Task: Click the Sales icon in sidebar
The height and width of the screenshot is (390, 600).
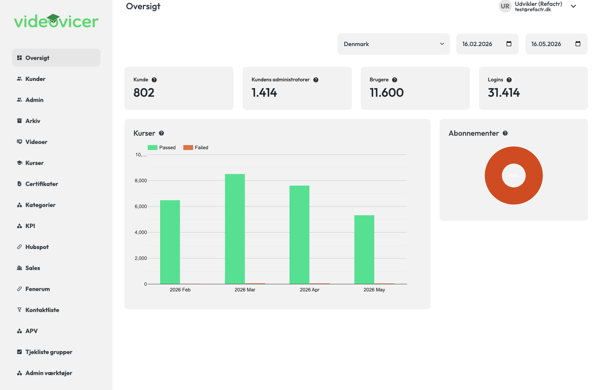Action: [x=19, y=268]
